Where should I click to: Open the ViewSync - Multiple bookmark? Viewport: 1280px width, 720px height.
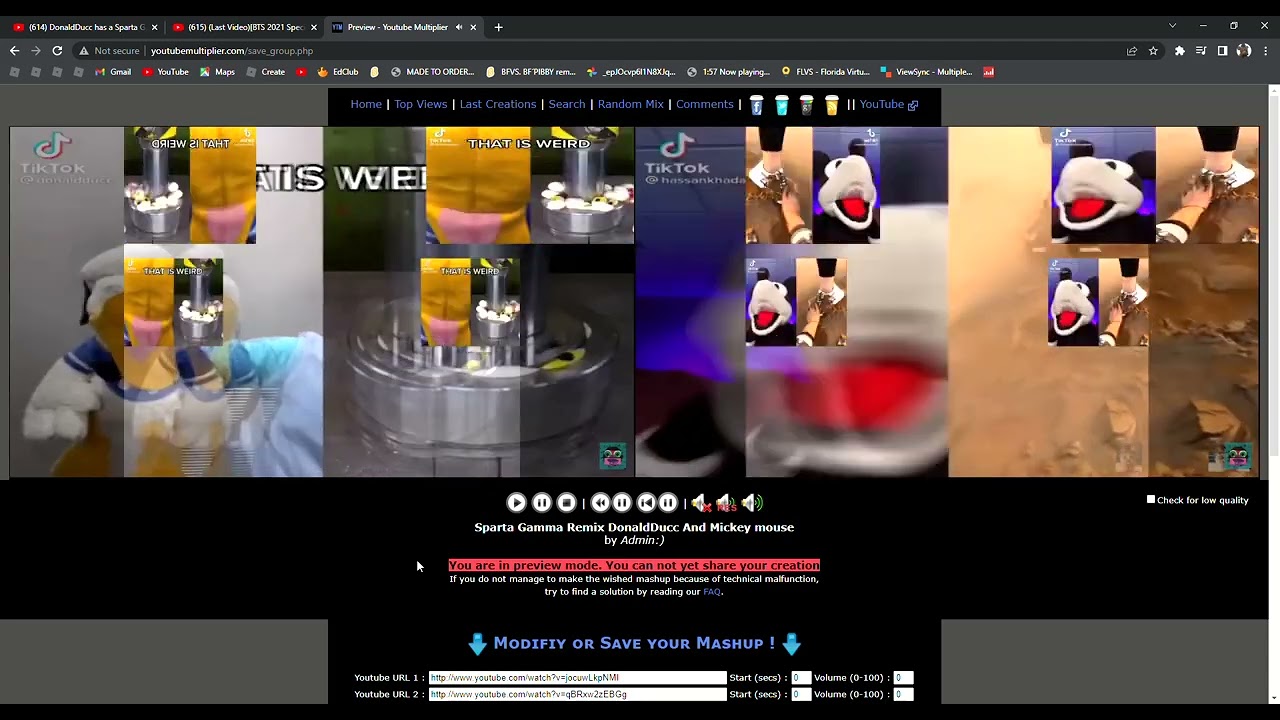(926, 72)
